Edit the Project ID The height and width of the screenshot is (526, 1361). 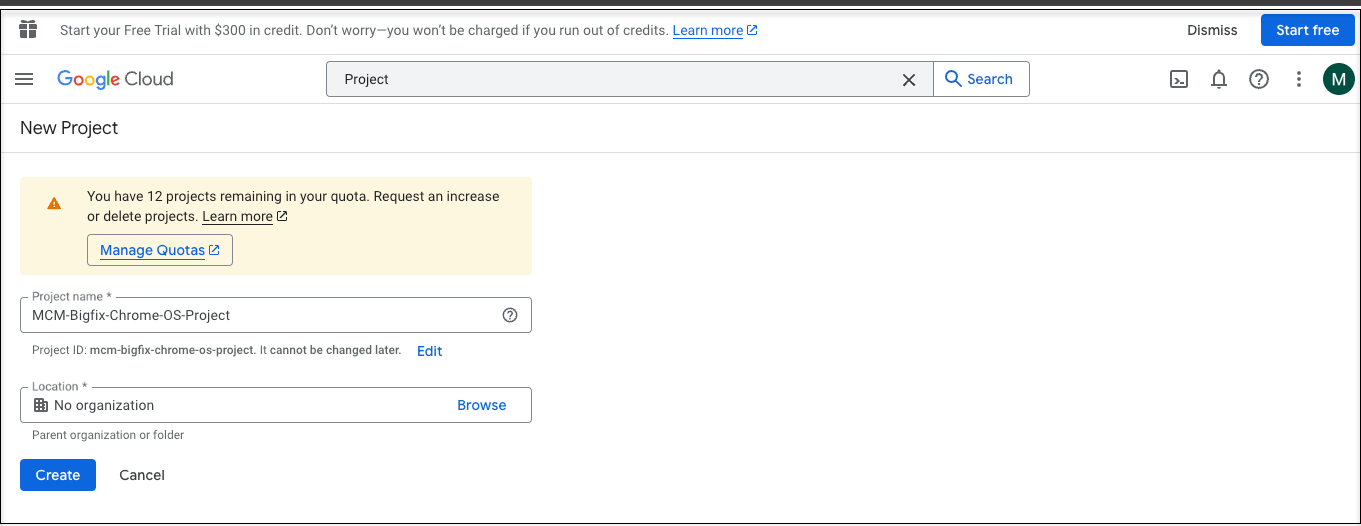[429, 351]
